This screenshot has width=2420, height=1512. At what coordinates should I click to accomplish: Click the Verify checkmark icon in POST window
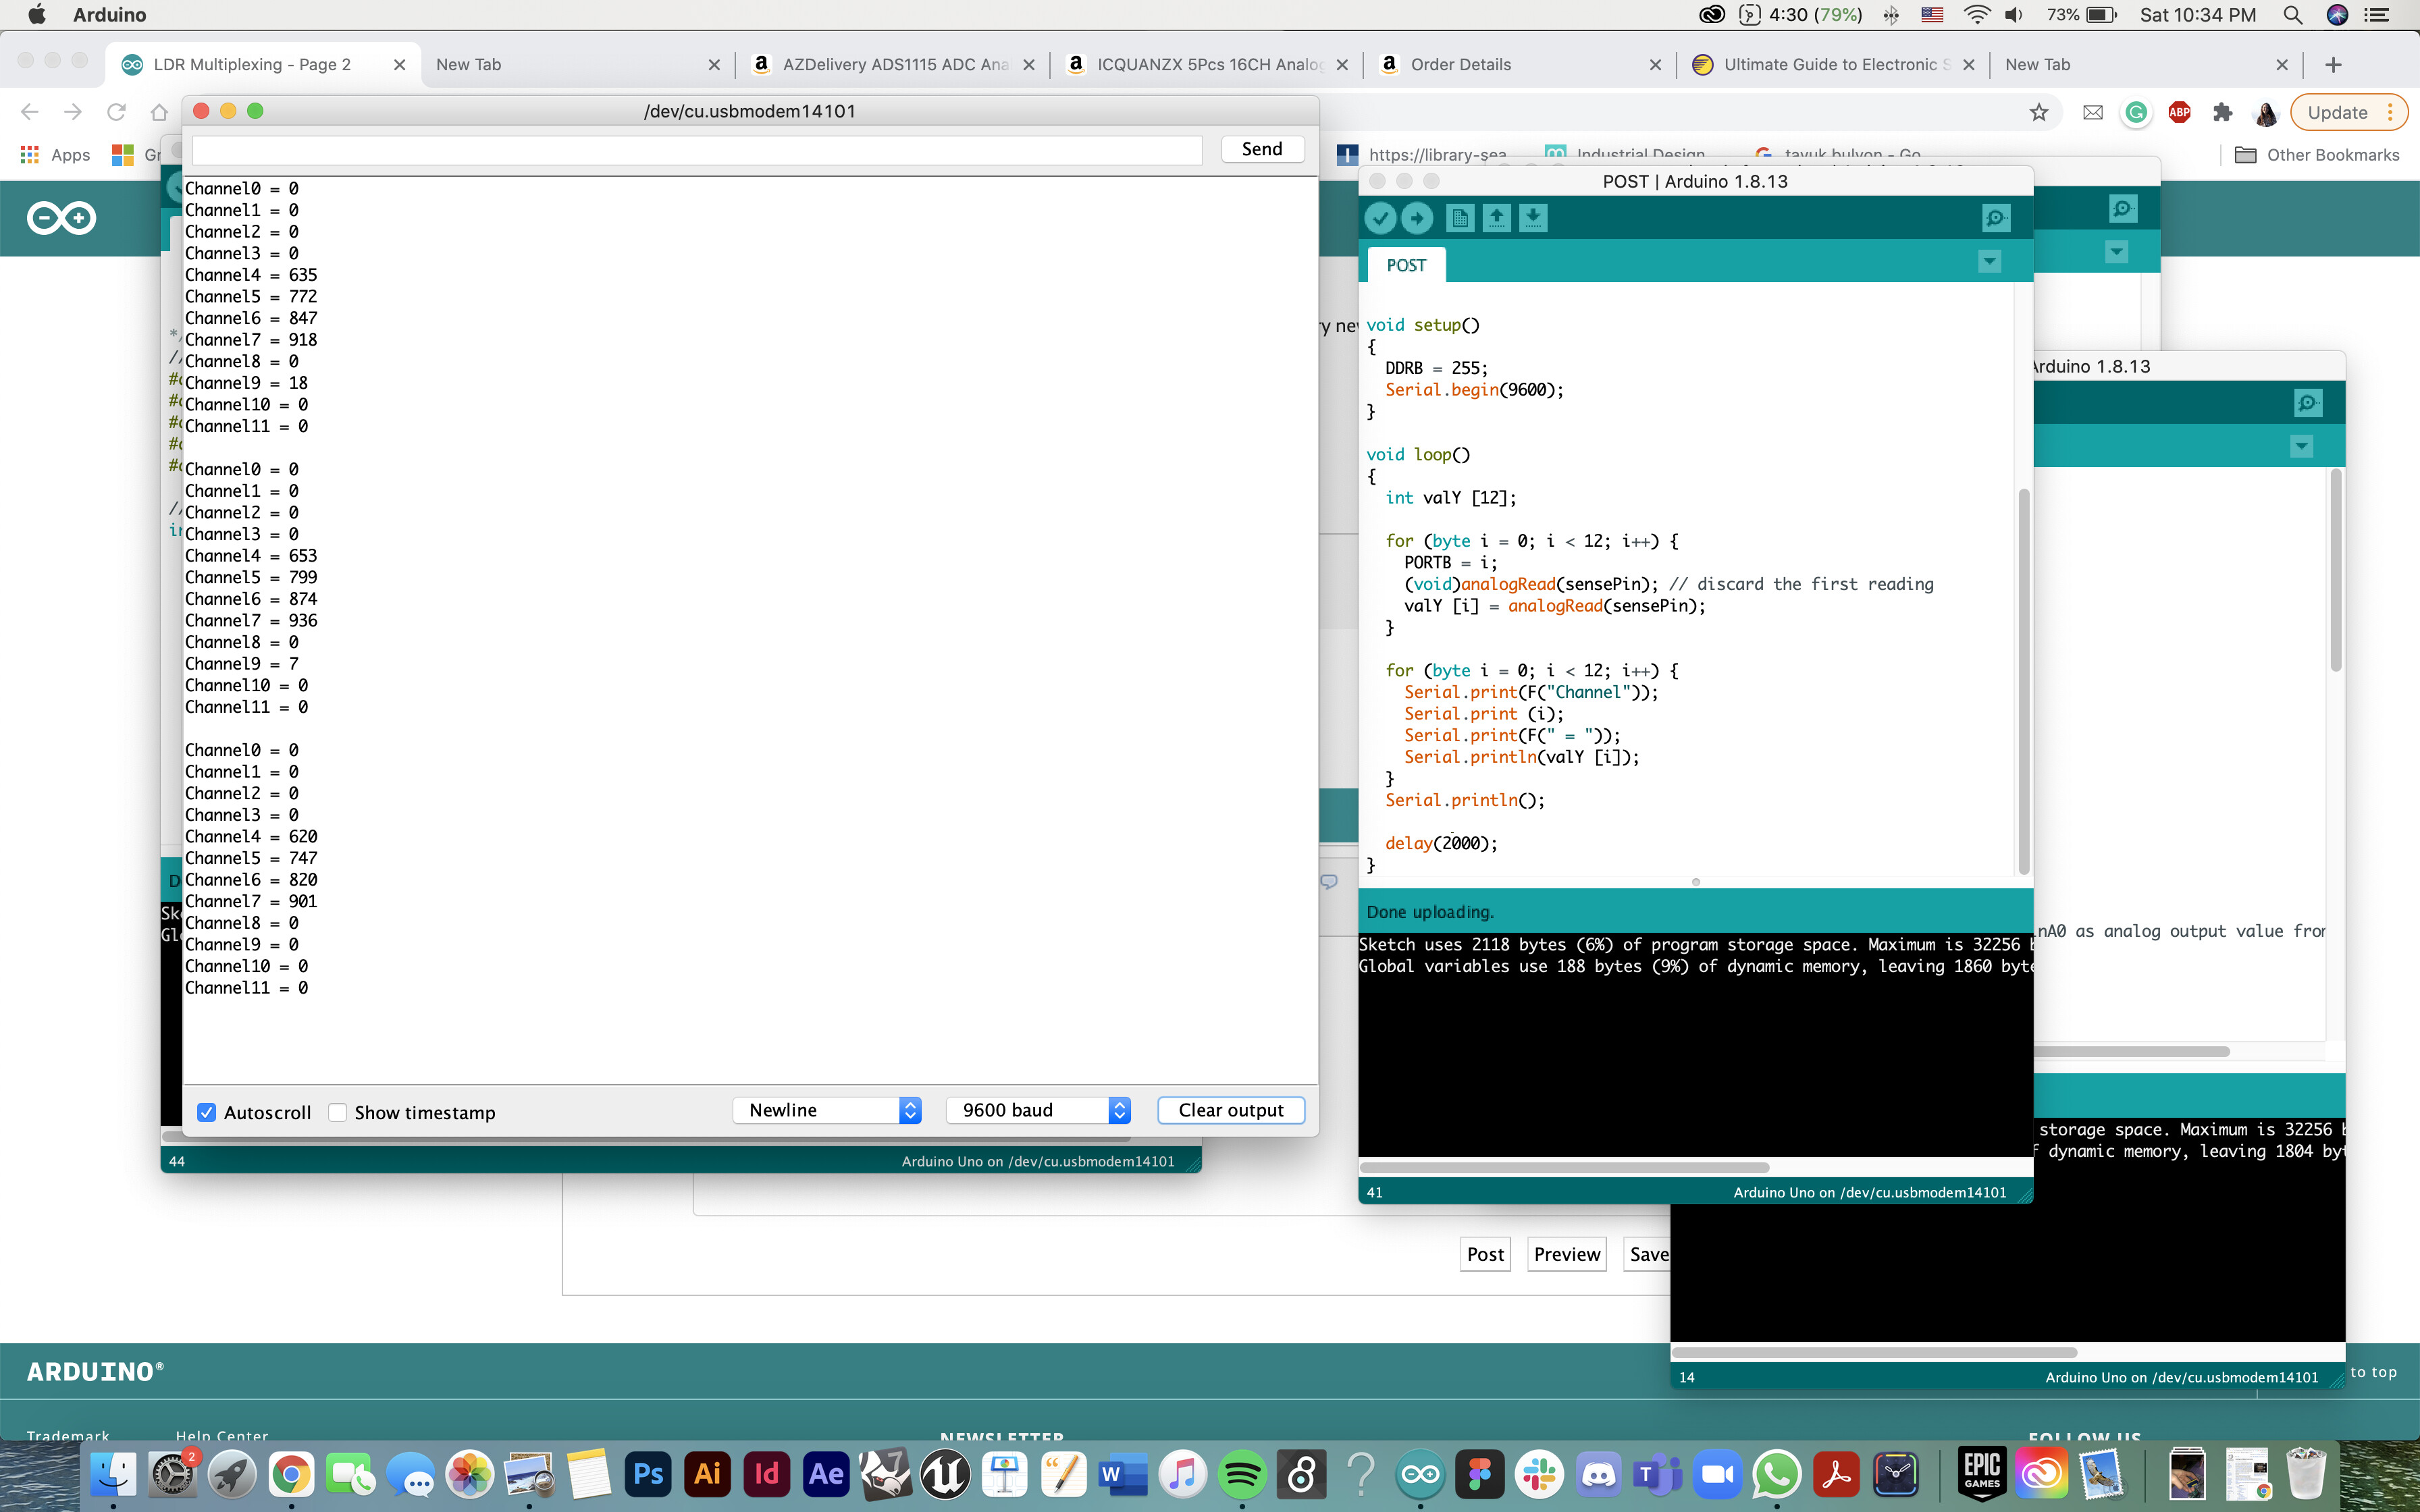1380,218
